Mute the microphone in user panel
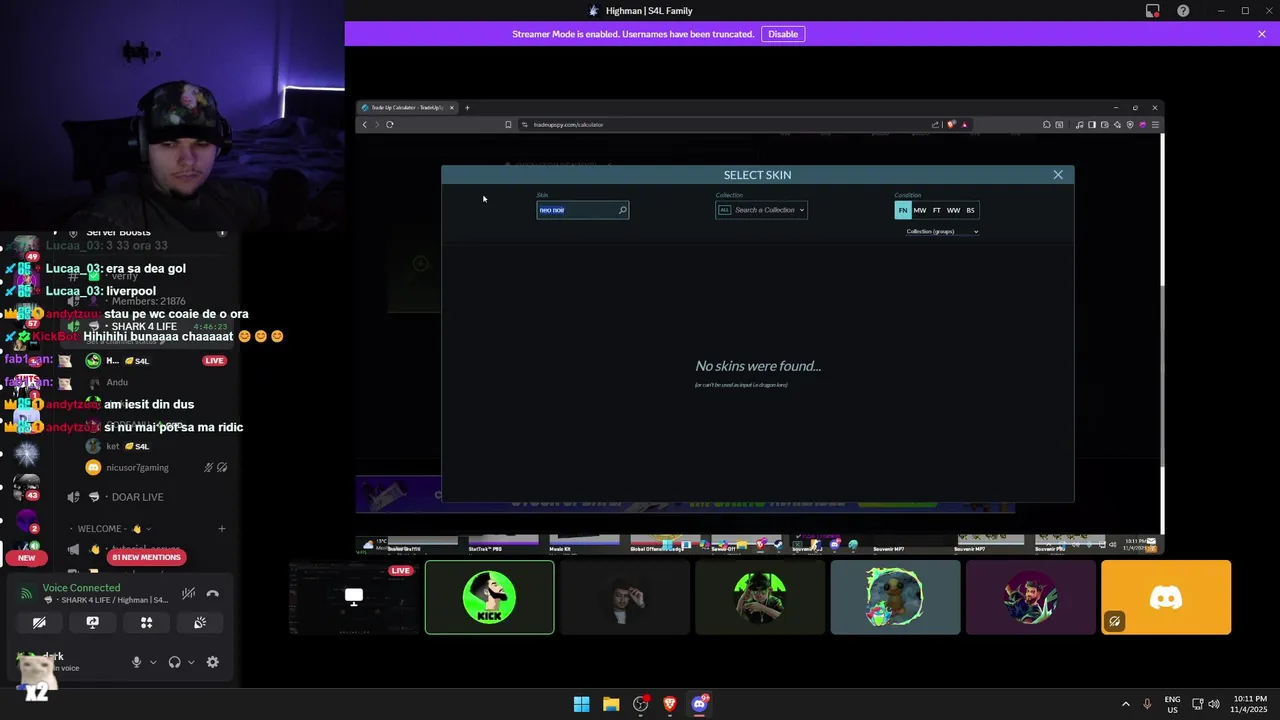Viewport: 1280px width, 720px height. click(137, 662)
